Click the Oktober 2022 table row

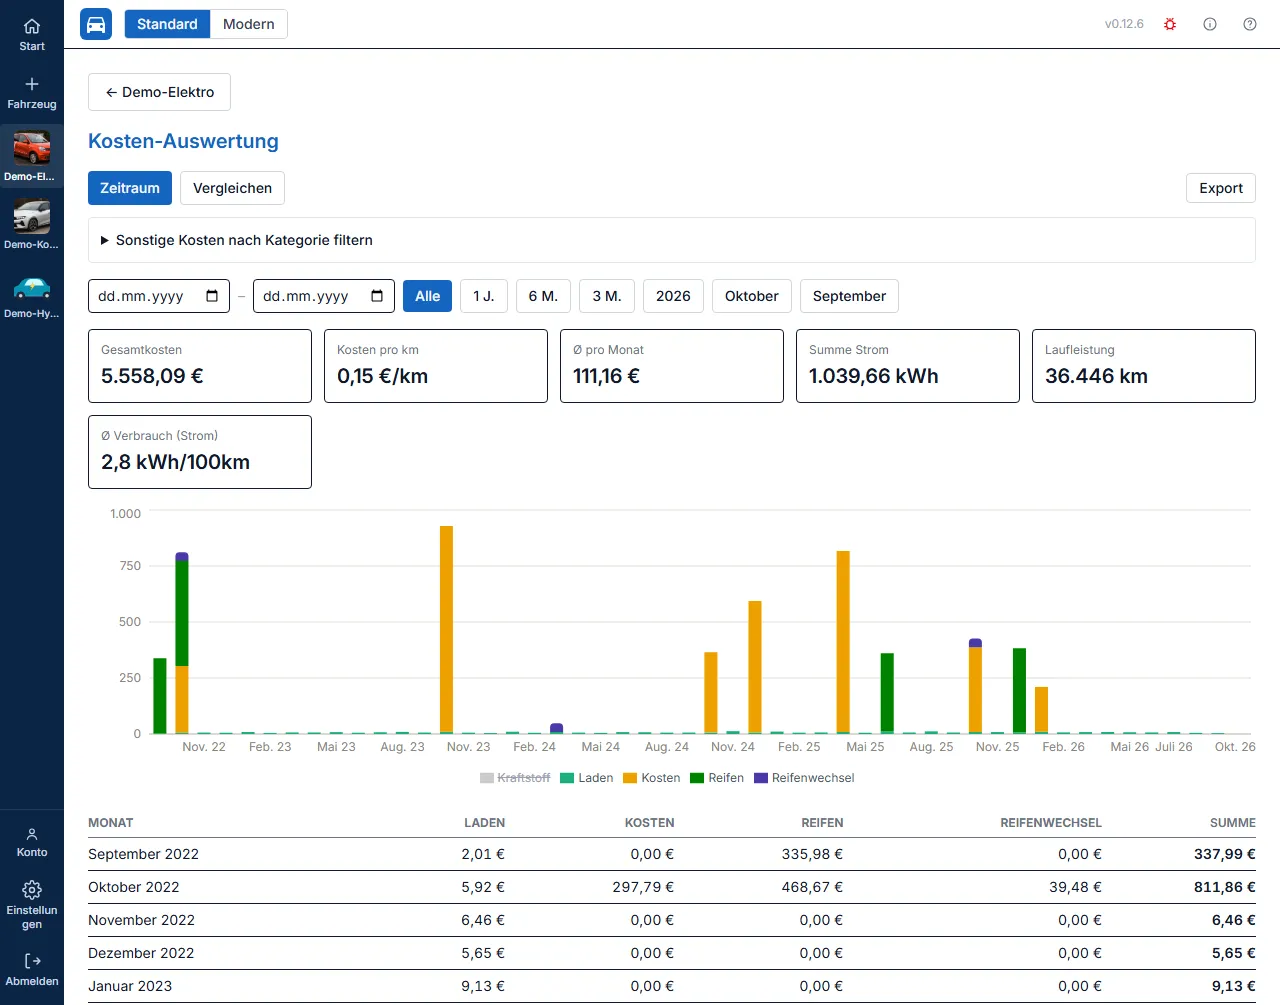click(x=672, y=887)
